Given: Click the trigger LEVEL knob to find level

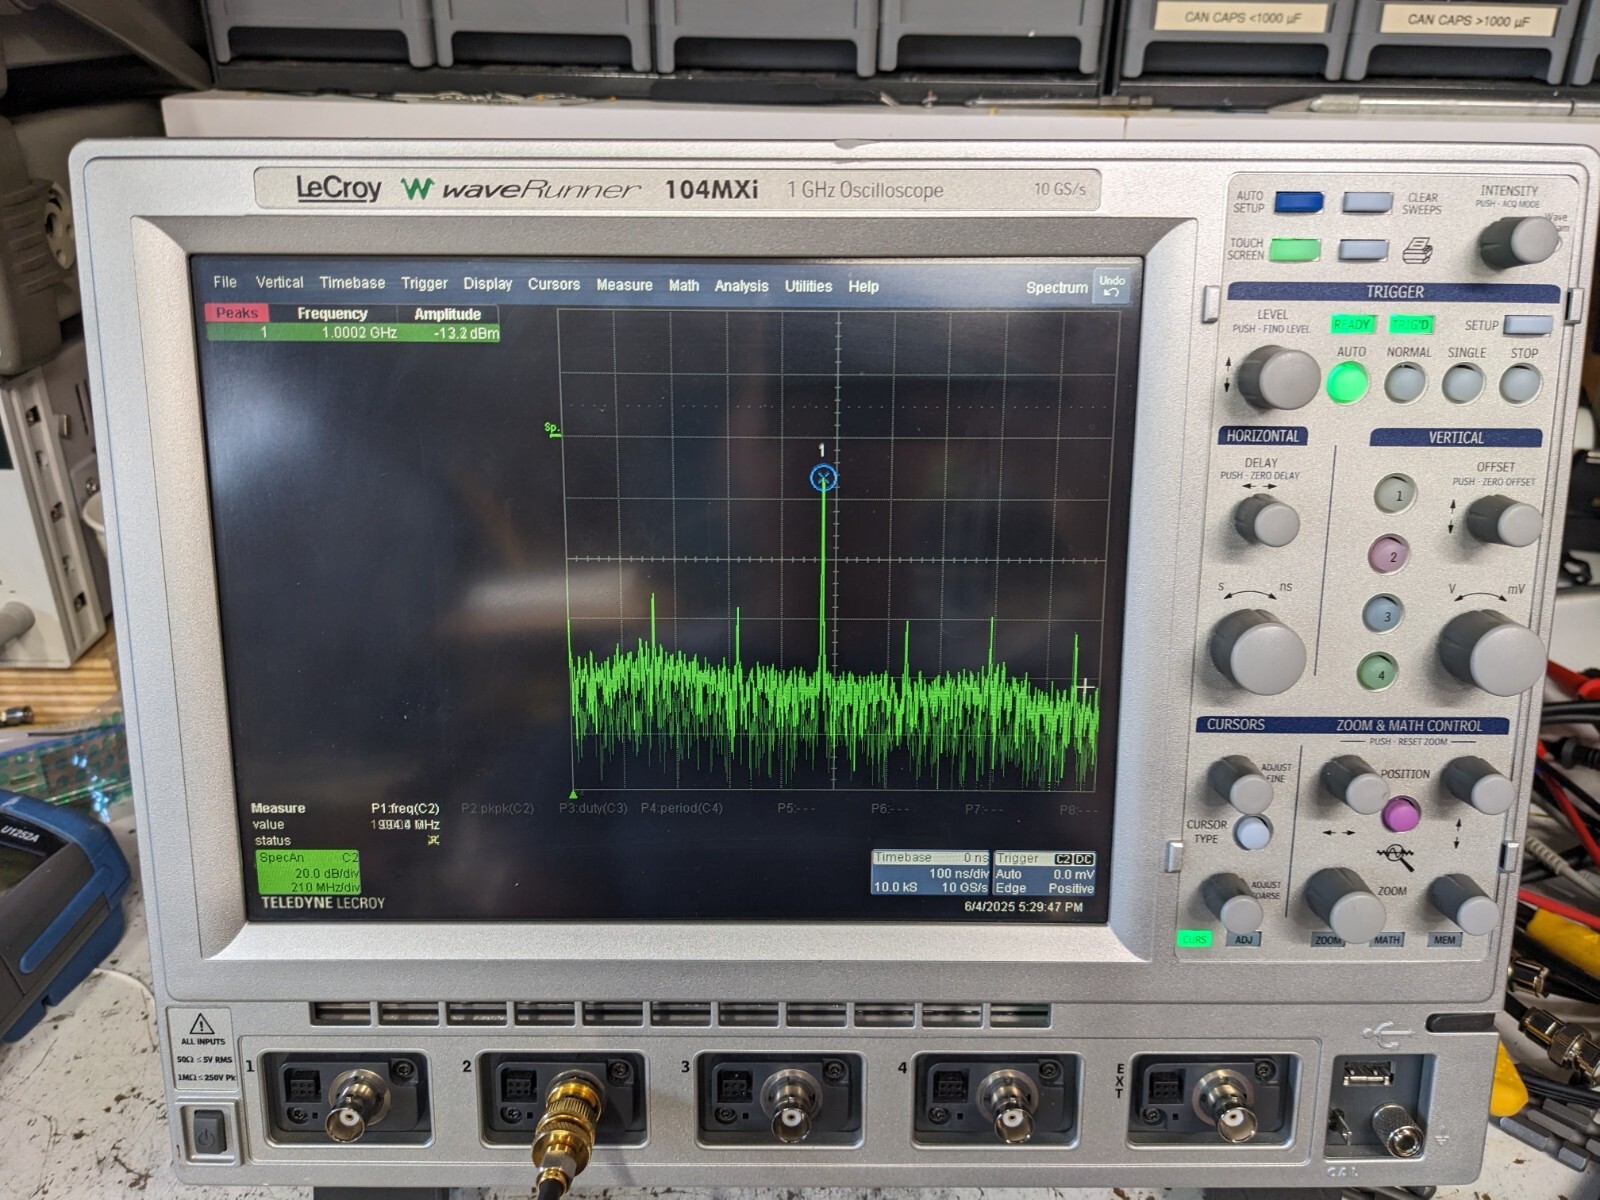Looking at the screenshot, I should (1277, 378).
